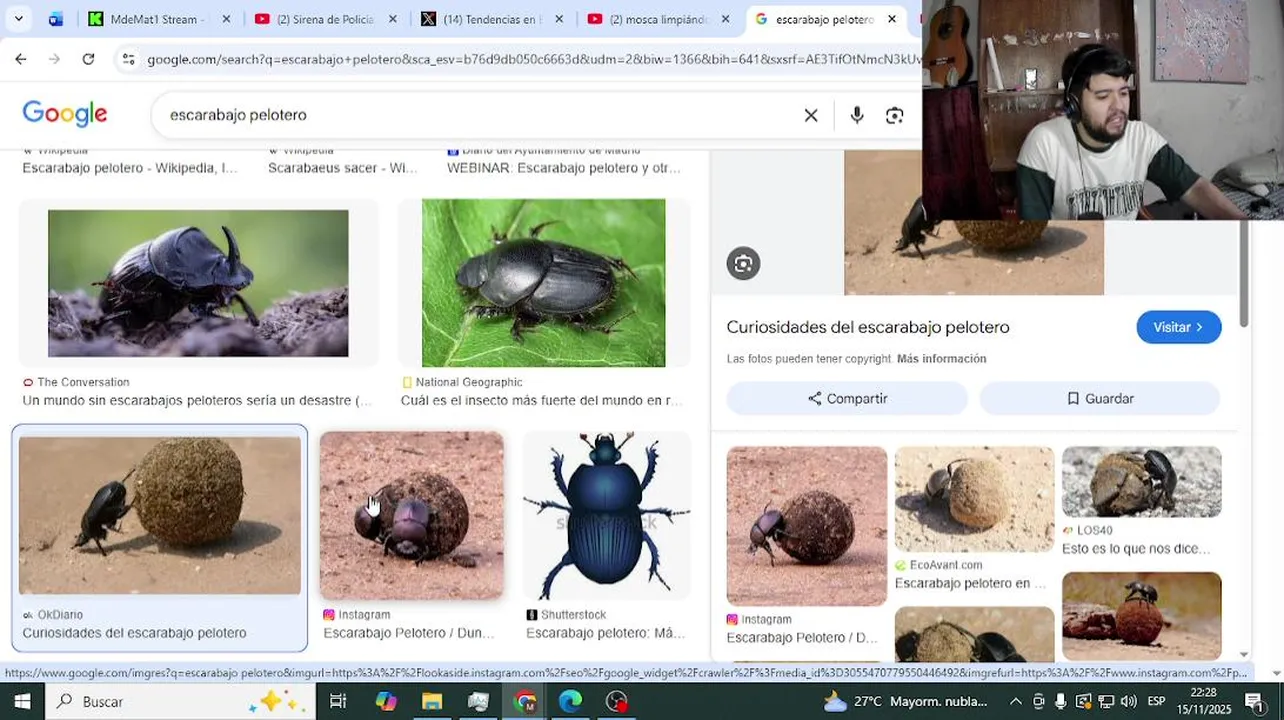Open site information icon in address bar

128,60
